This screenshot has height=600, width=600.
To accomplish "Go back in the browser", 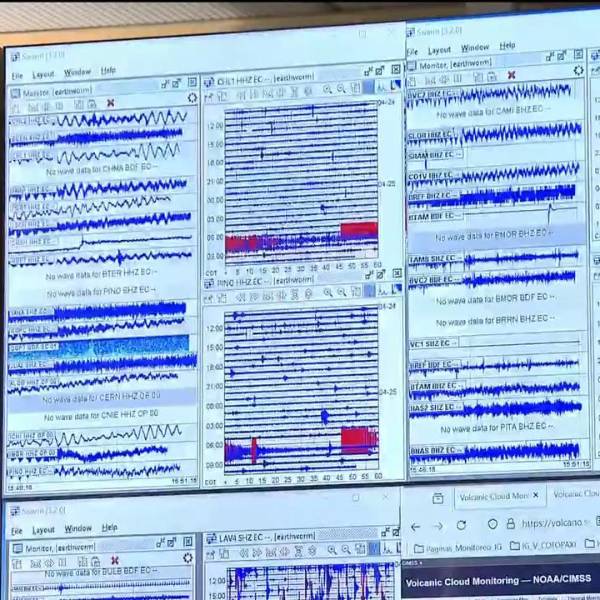I will tap(416, 525).
